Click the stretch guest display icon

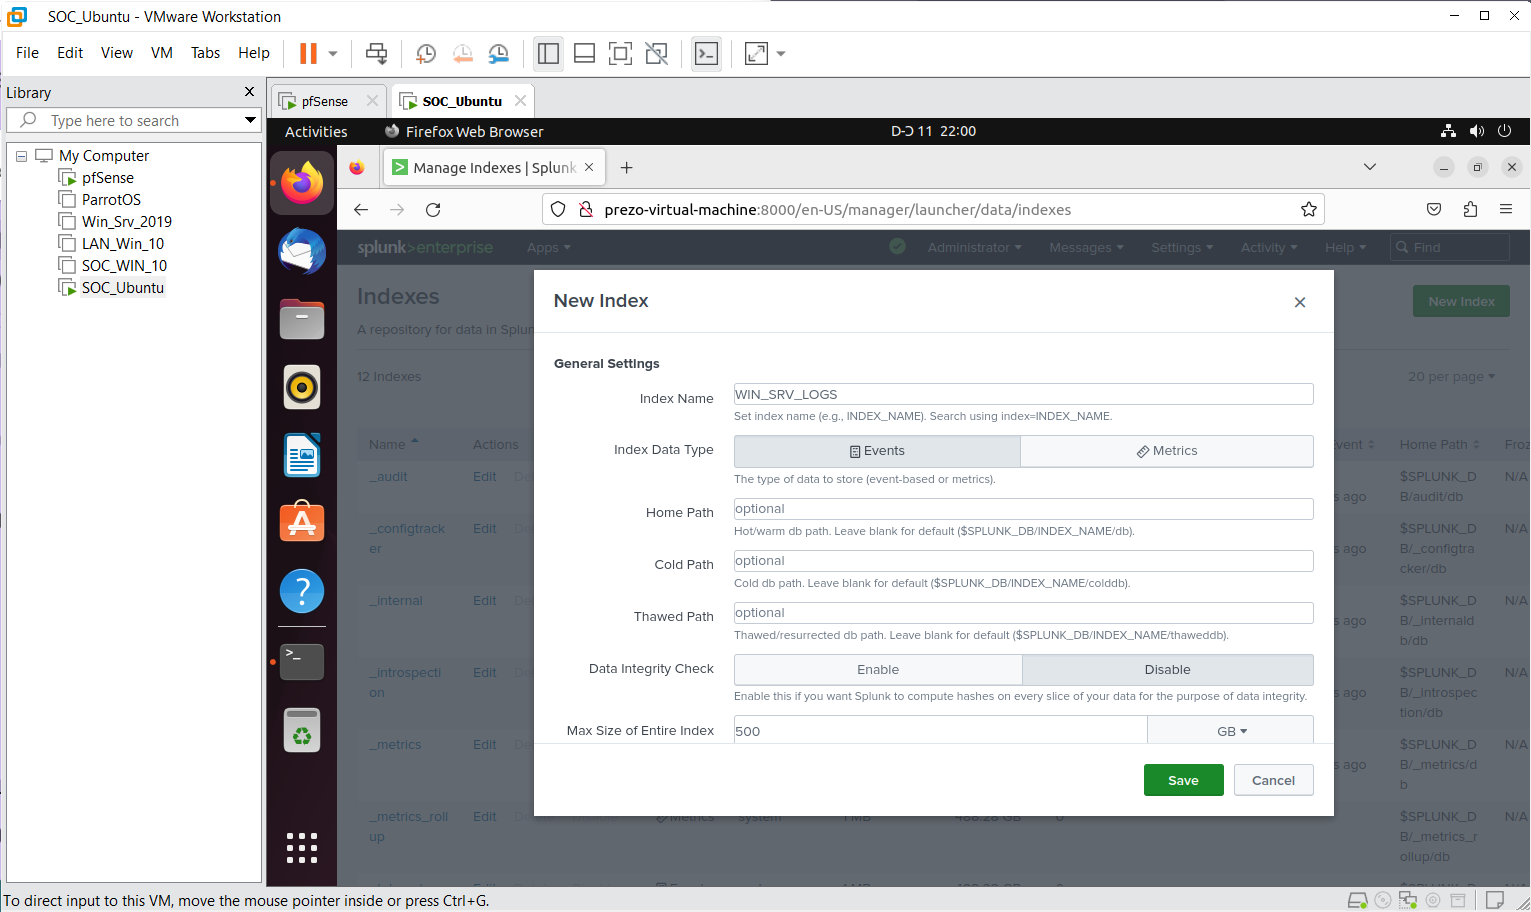(756, 54)
